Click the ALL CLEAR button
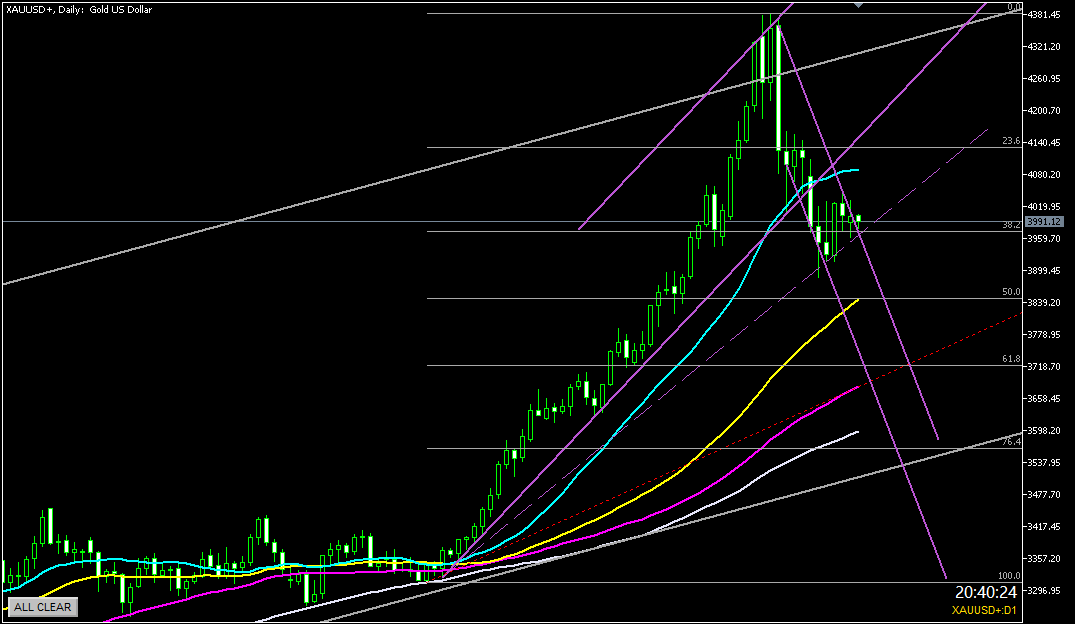The height and width of the screenshot is (624, 1075). pos(42,606)
